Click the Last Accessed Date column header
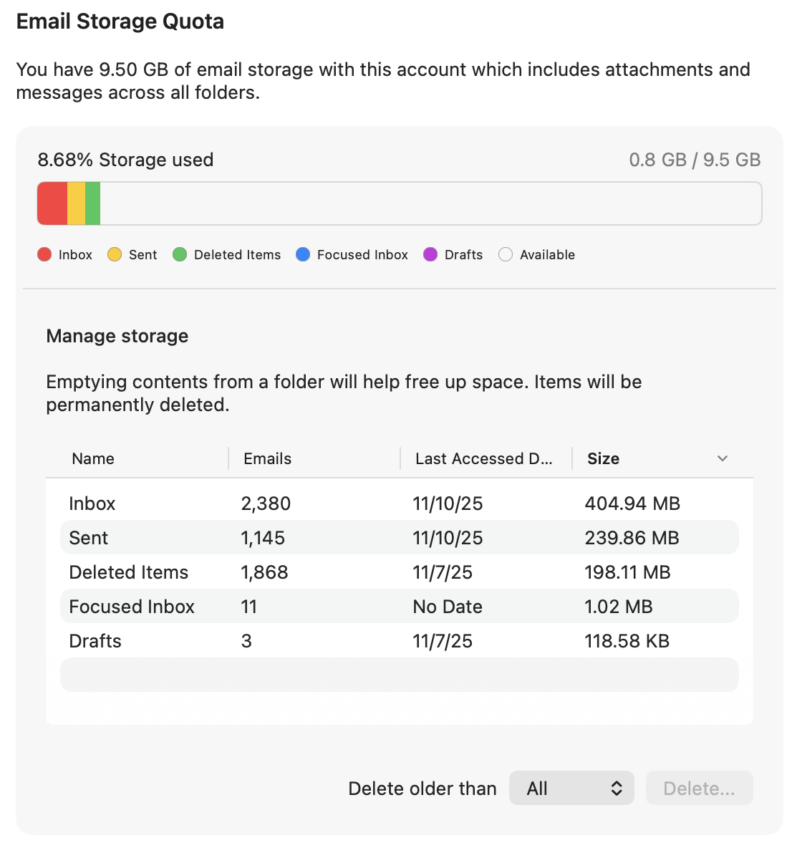792x848 pixels. point(485,458)
